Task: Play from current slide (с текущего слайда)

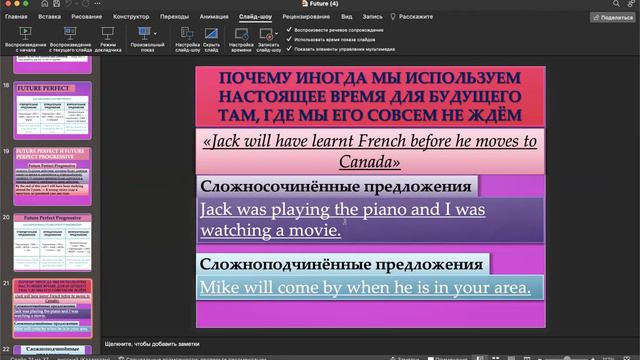Action: click(70, 39)
